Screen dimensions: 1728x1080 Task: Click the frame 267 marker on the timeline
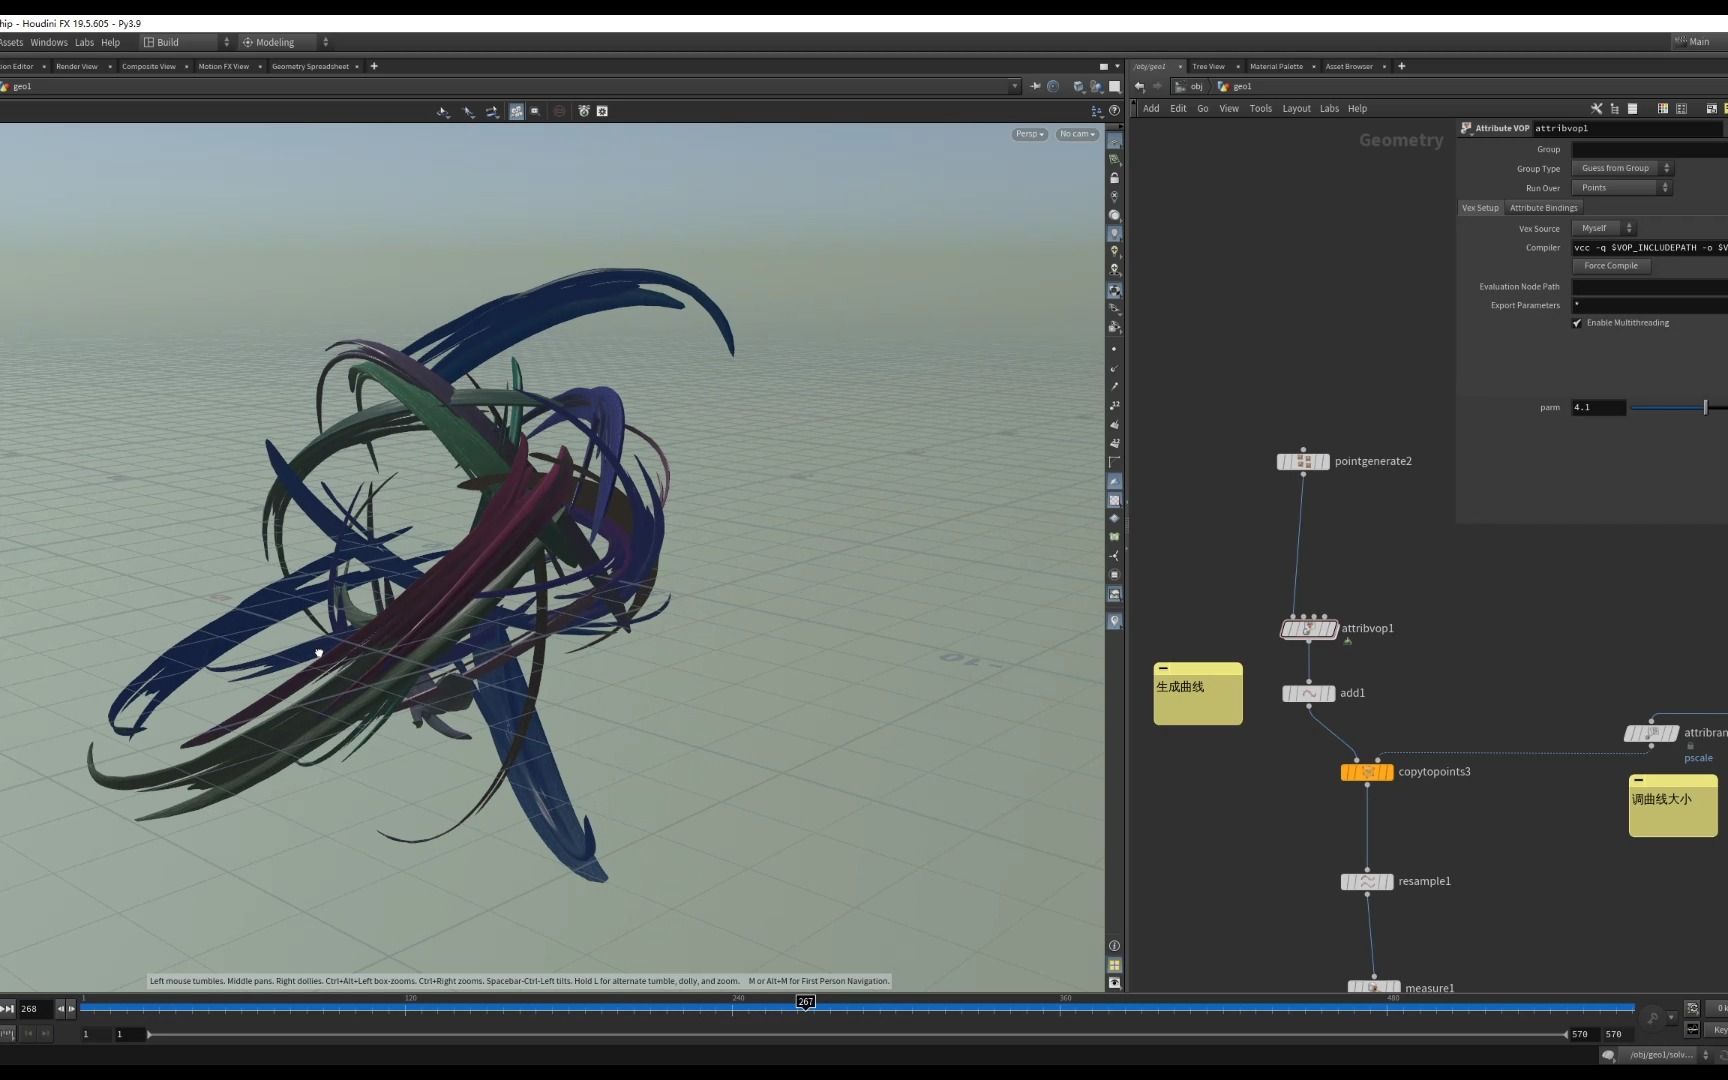tap(805, 1001)
